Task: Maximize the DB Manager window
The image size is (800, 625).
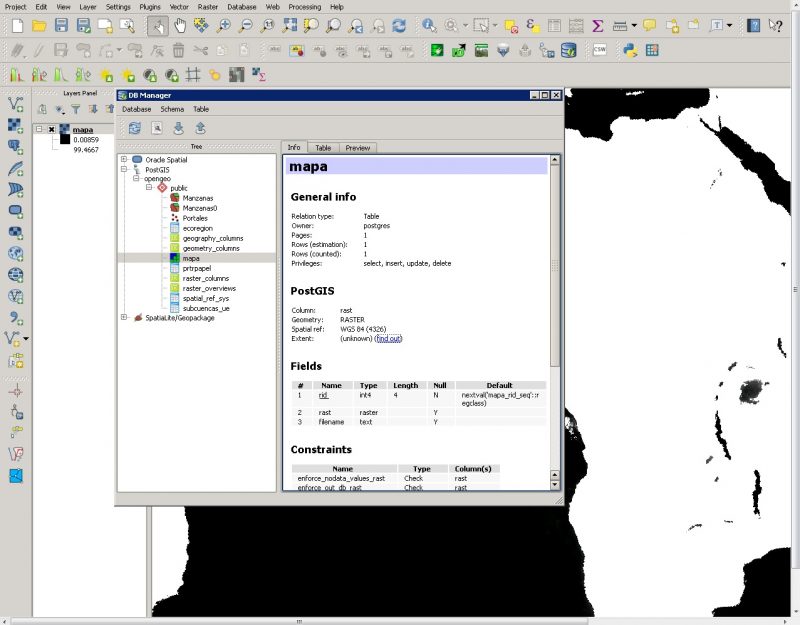Action: 545,95
